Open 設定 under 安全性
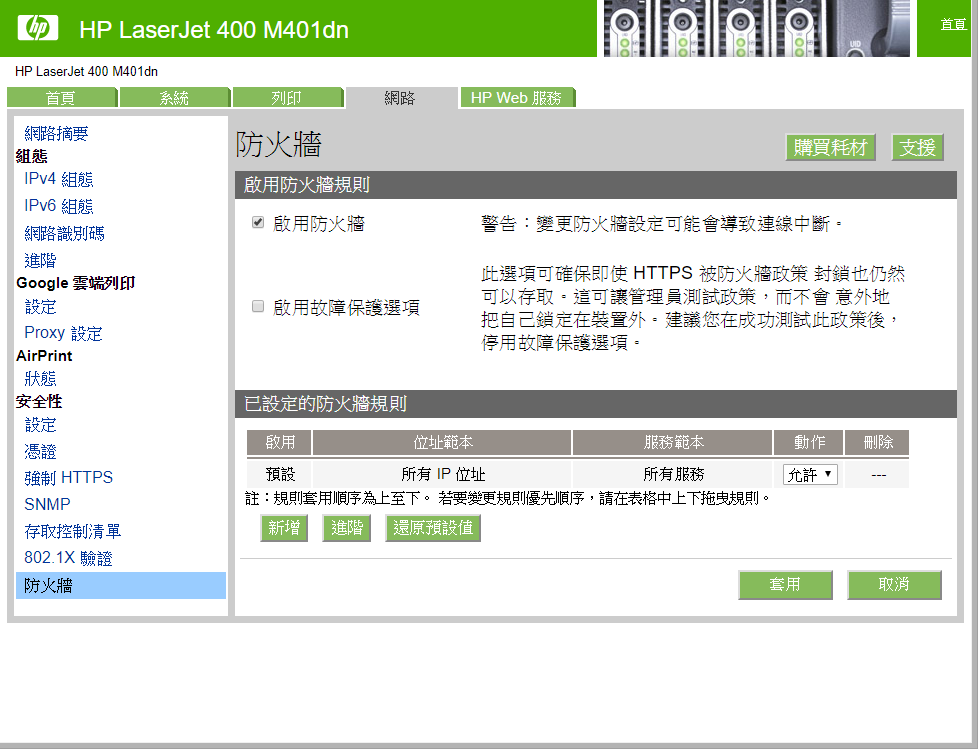 [x=41, y=425]
